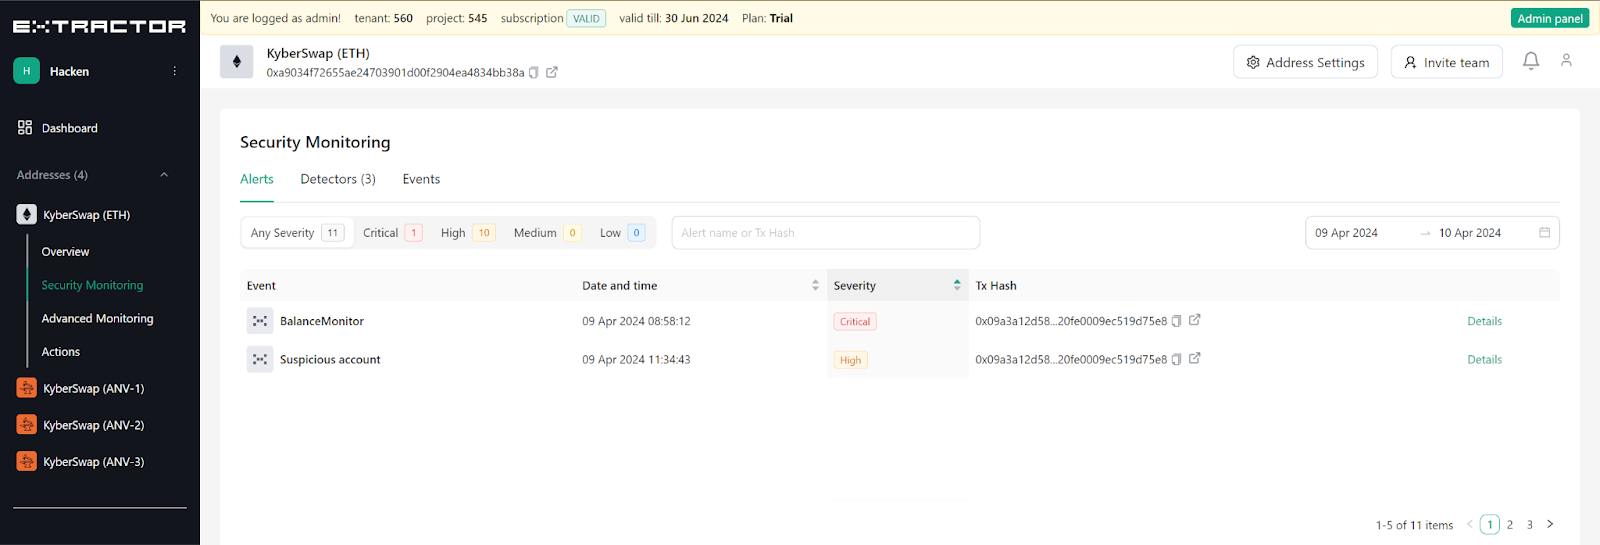Go to pagination page 3
Screen dimensions: 1600x545
1530,525
